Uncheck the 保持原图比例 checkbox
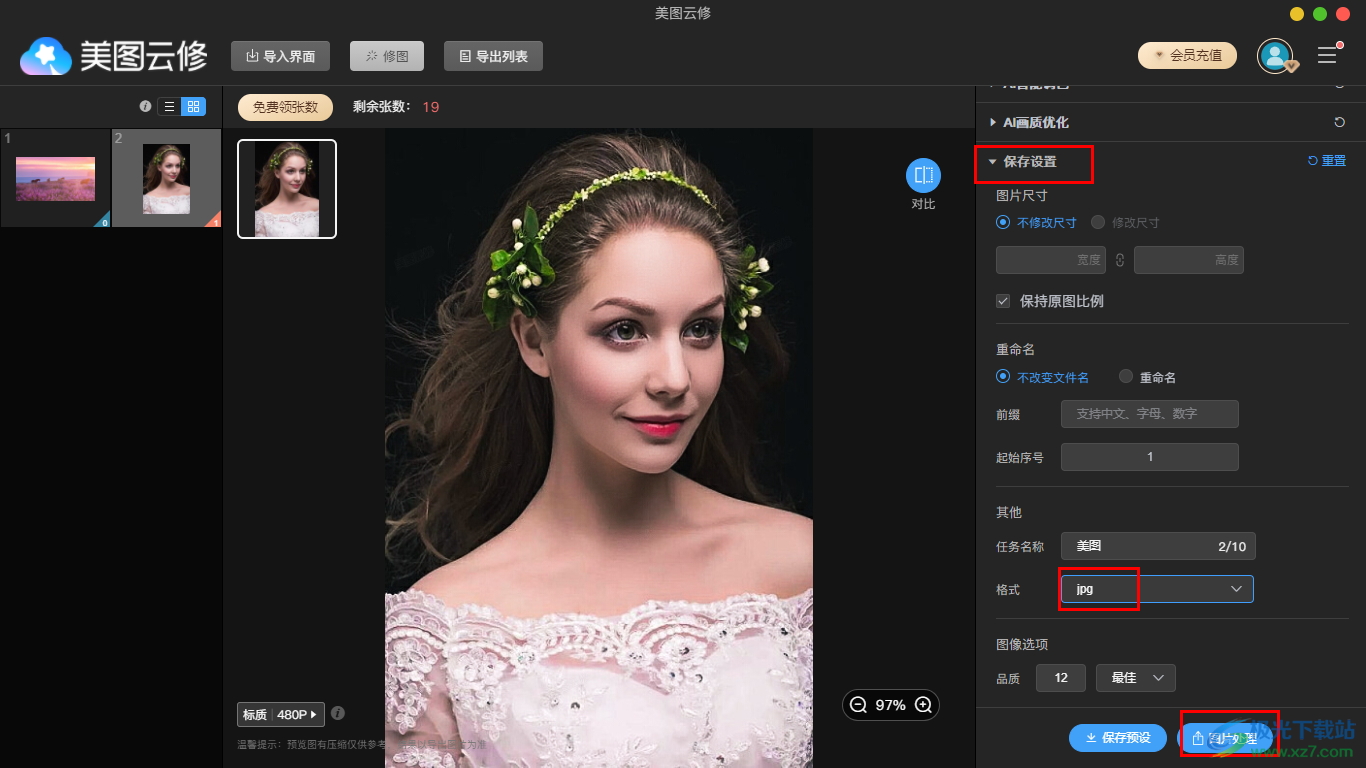 coord(1003,301)
